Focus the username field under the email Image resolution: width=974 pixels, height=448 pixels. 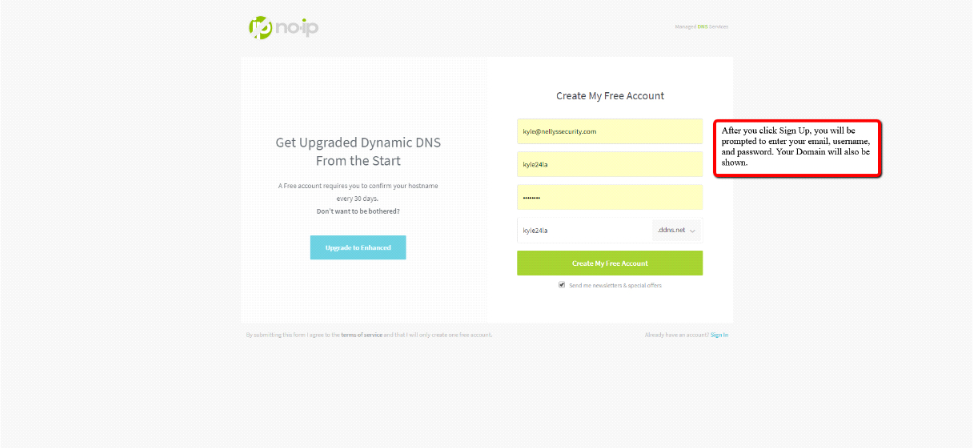pos(609,164)
